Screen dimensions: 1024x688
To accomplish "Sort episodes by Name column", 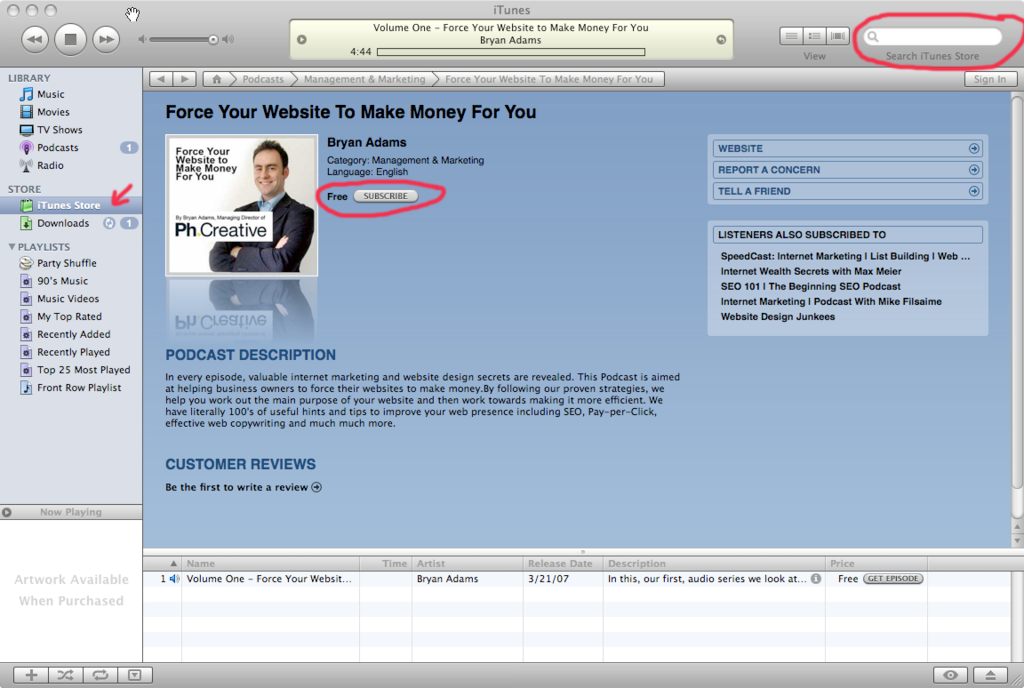I will (x=270, y=563).
